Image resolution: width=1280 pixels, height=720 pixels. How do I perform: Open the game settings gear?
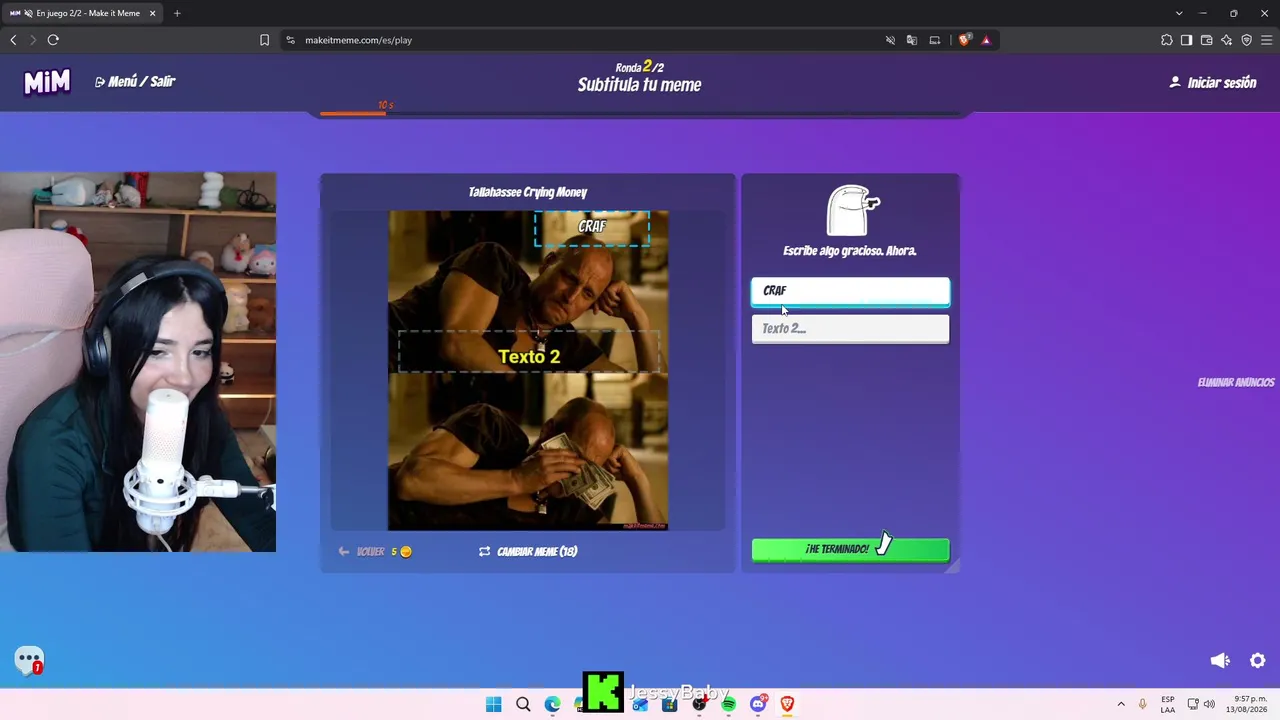(x=1258, y=661)
